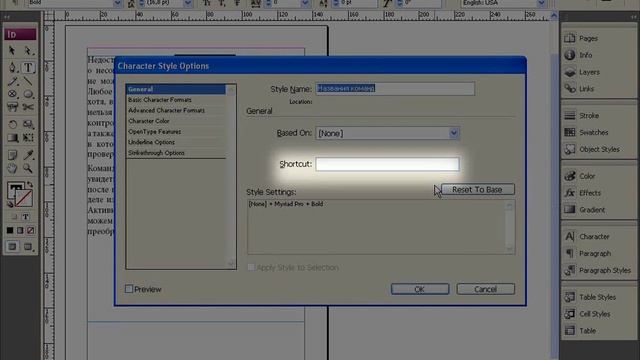The height and width of the screenshot is (360, 640).
Task: Select Character Color category
Action: tap(176, 121)
